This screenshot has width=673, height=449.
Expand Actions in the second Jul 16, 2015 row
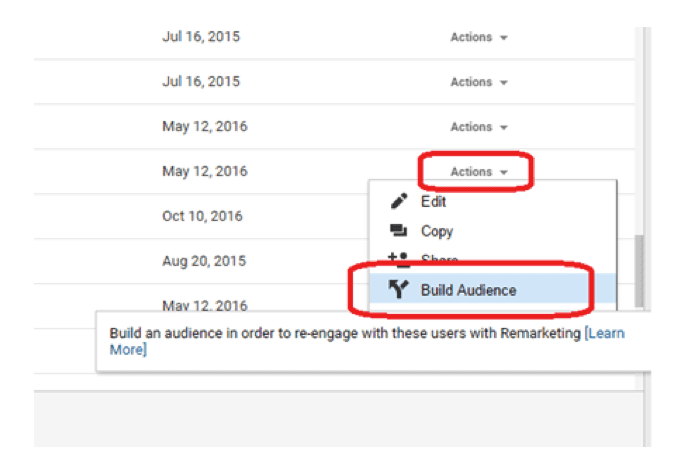pyautogui.click(x=478, y=82)
